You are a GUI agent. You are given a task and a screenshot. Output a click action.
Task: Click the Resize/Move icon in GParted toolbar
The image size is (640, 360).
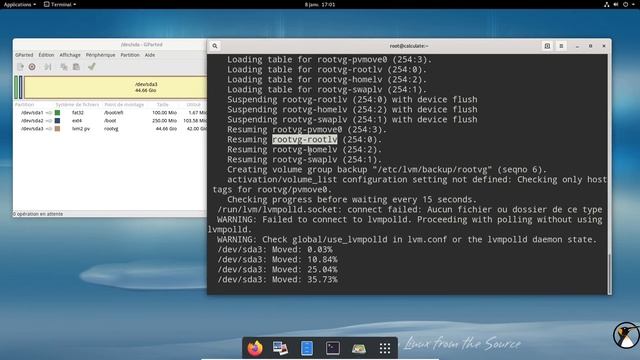(x=48, y=67)
